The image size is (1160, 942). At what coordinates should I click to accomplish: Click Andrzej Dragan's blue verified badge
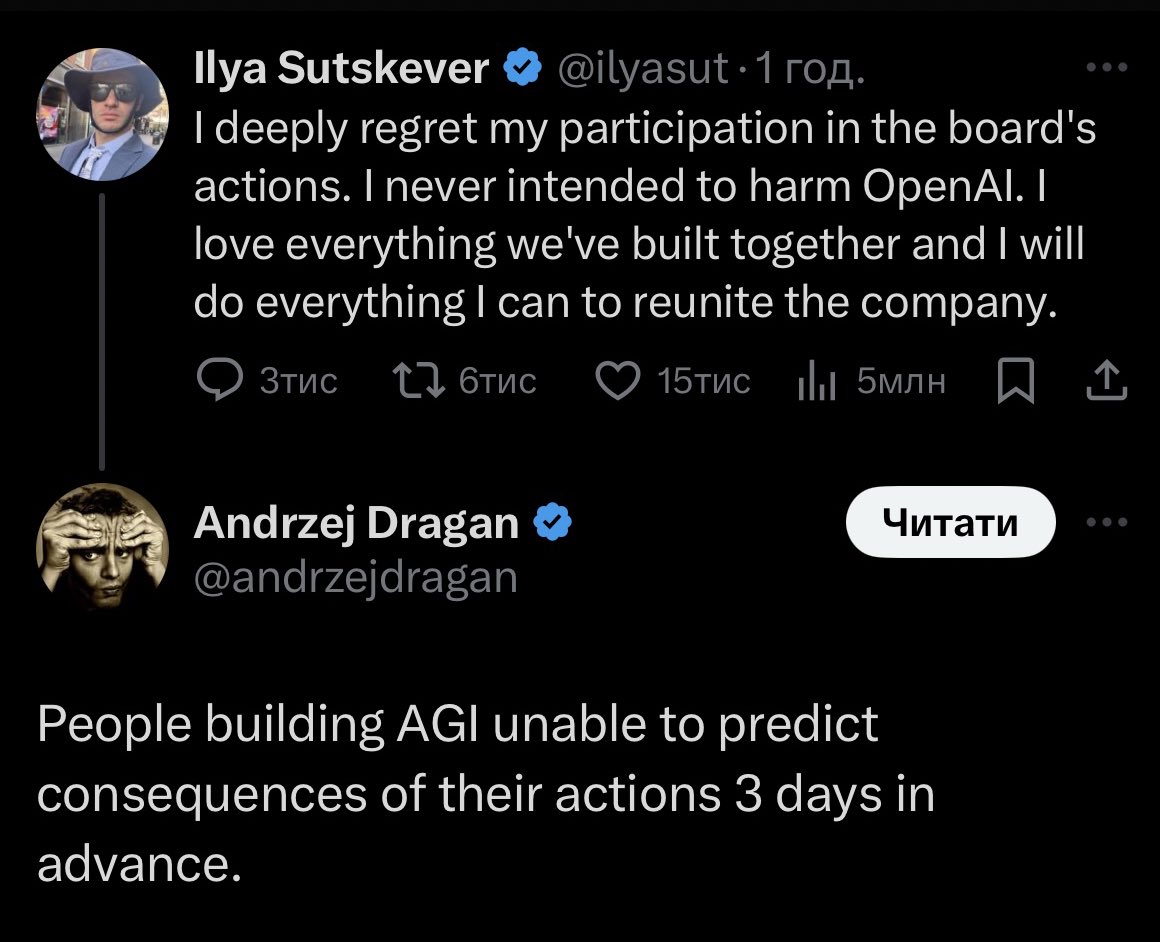click(x=553, y=522)
